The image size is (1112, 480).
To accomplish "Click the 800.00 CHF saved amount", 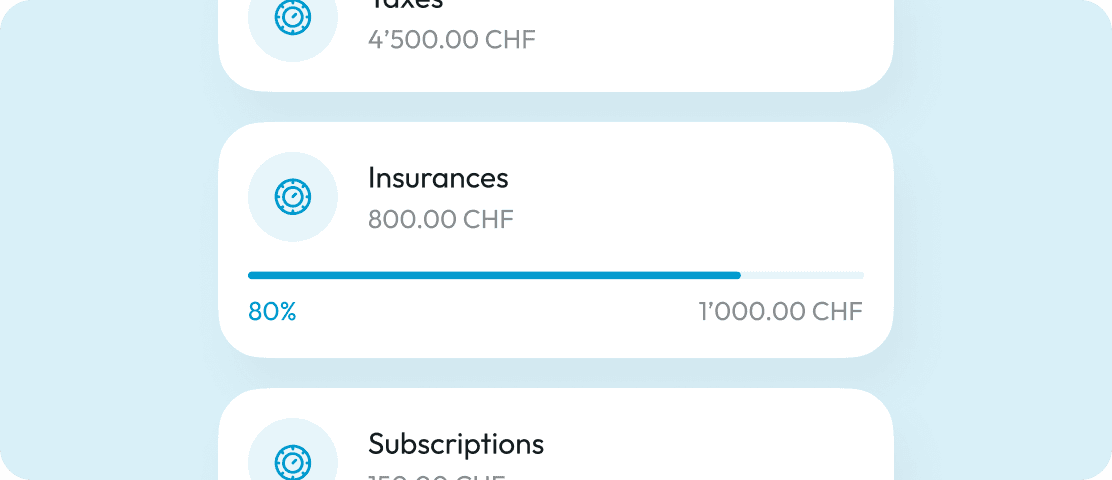I will coord(440,220).
